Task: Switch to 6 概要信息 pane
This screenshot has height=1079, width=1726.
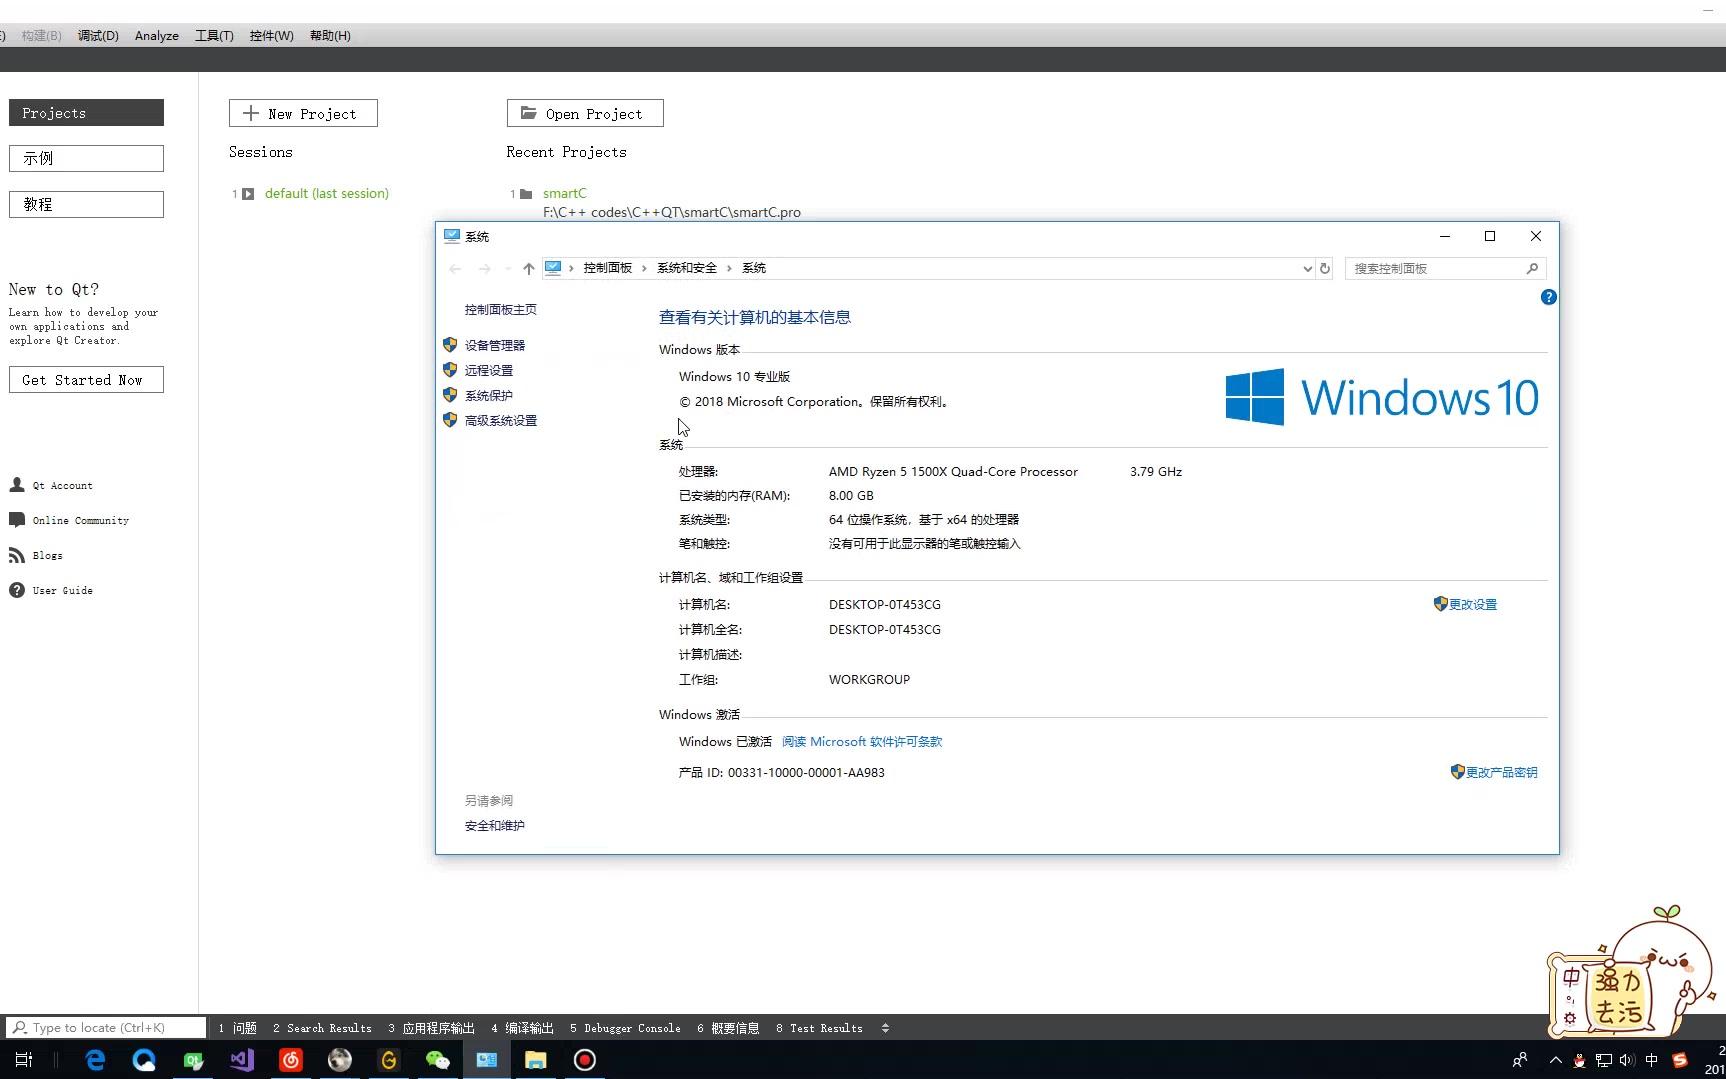Action: pos(728,1028)
